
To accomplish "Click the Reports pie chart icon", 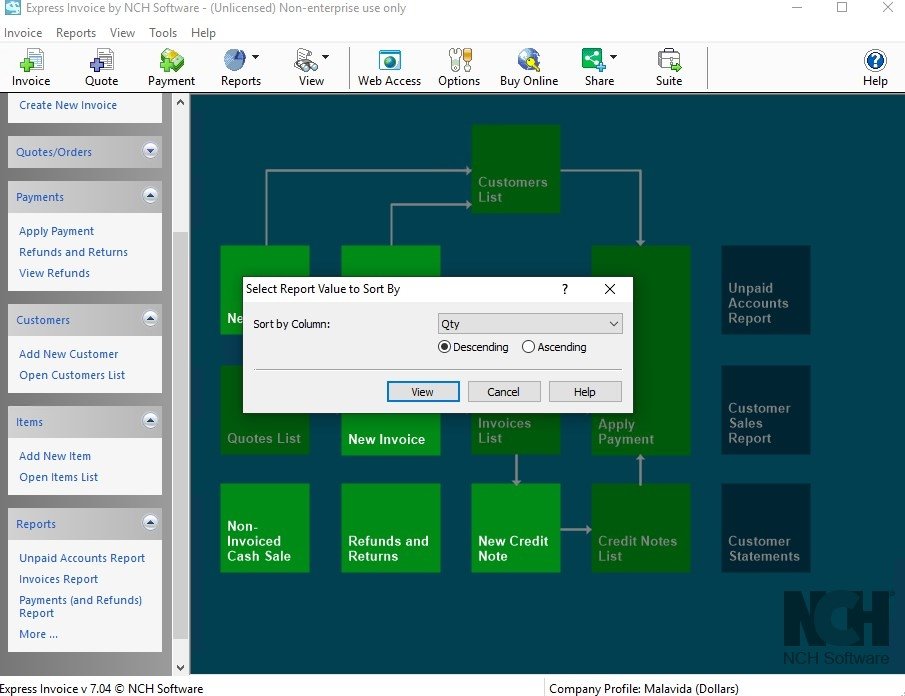I will coord(235,60).
